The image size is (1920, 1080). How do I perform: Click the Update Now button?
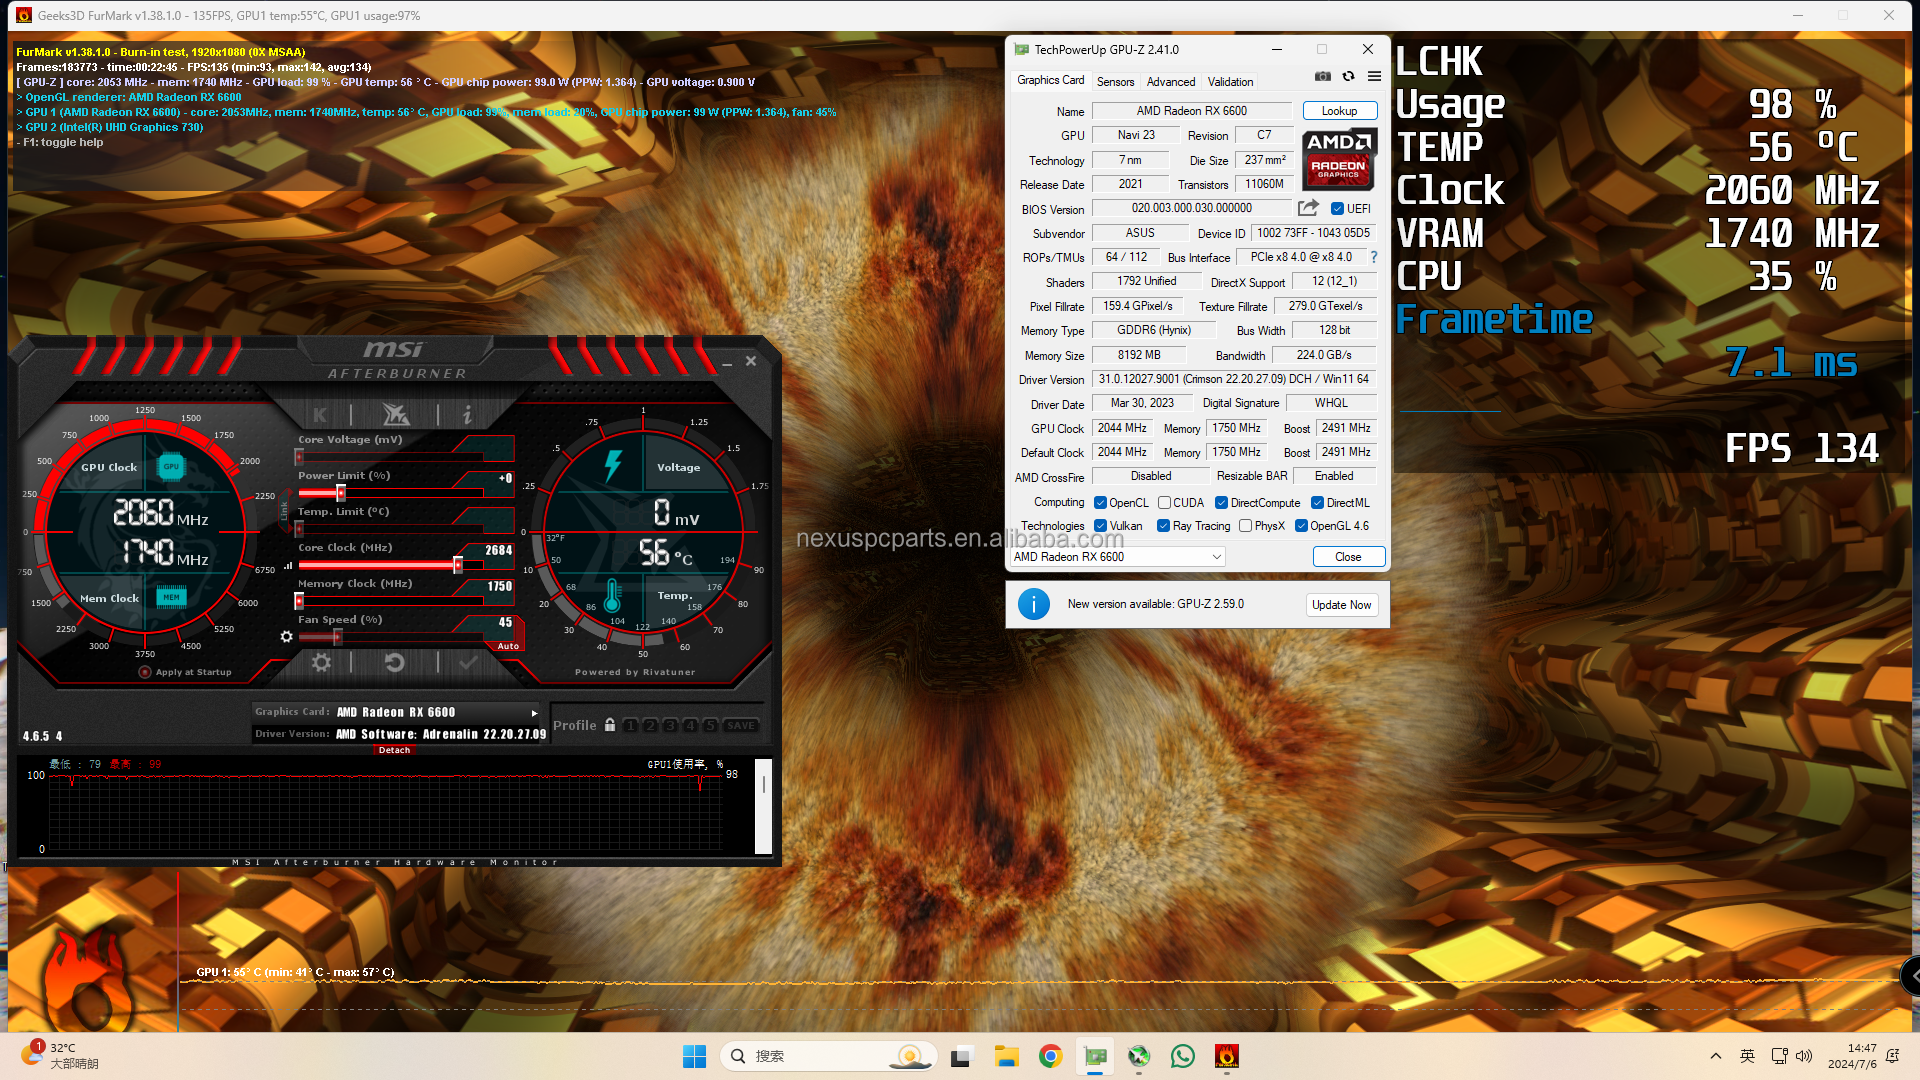1341,605
